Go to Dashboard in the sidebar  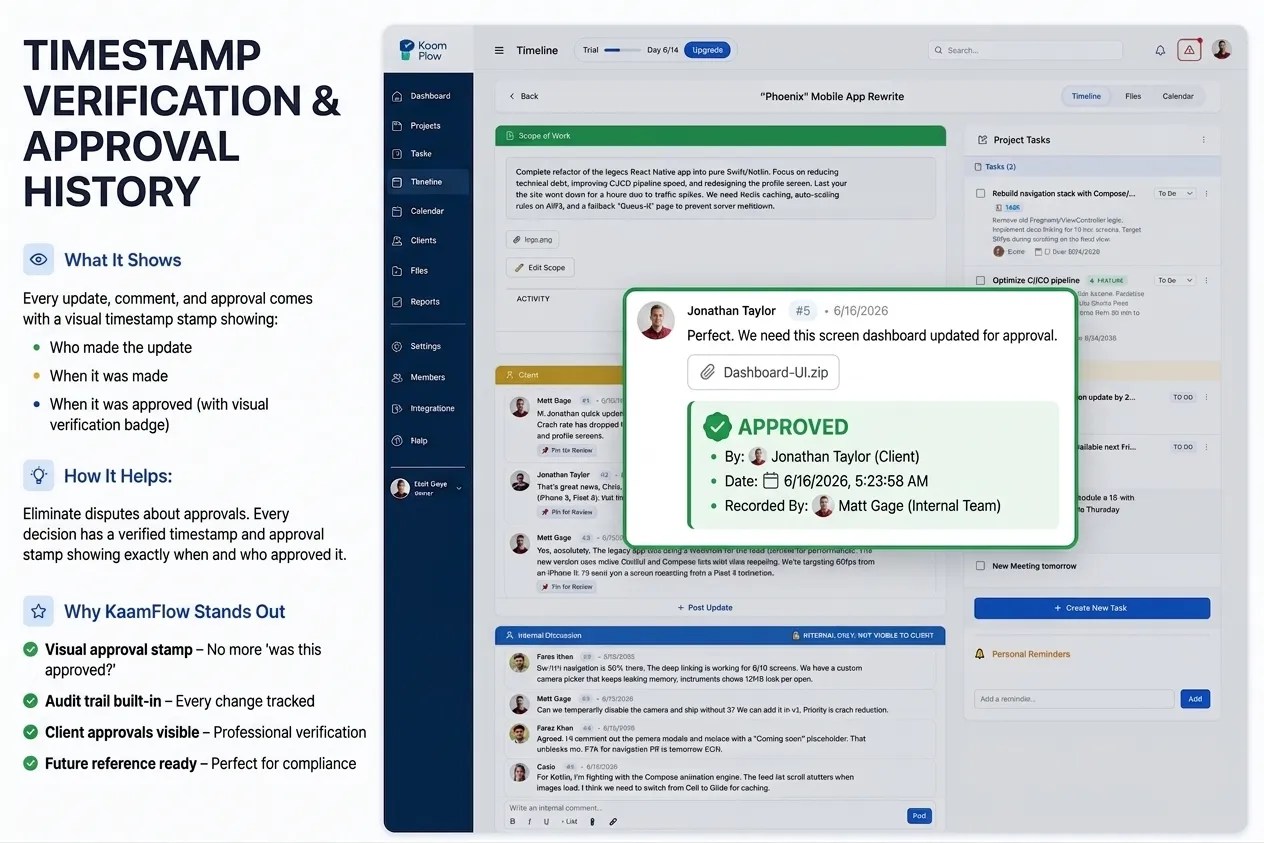pos(430,96)
